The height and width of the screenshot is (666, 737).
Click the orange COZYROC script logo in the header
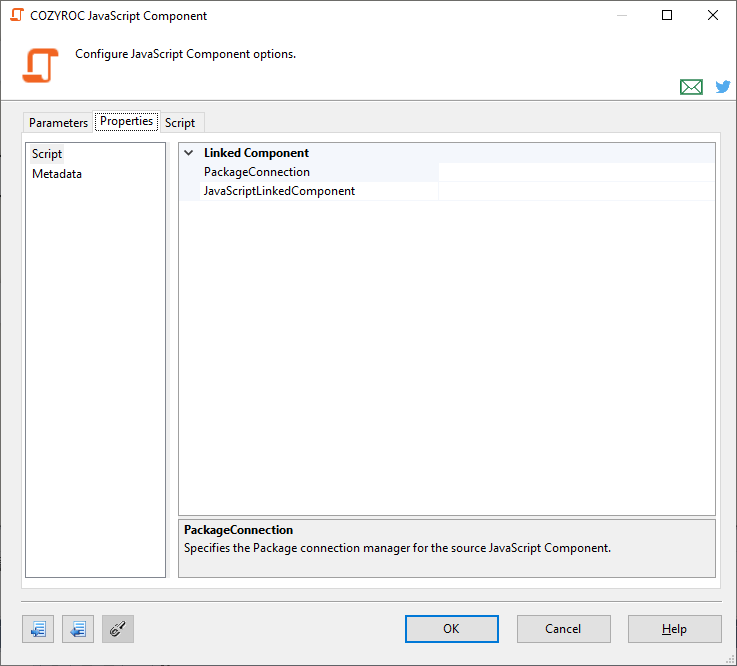tap(40, 65)
